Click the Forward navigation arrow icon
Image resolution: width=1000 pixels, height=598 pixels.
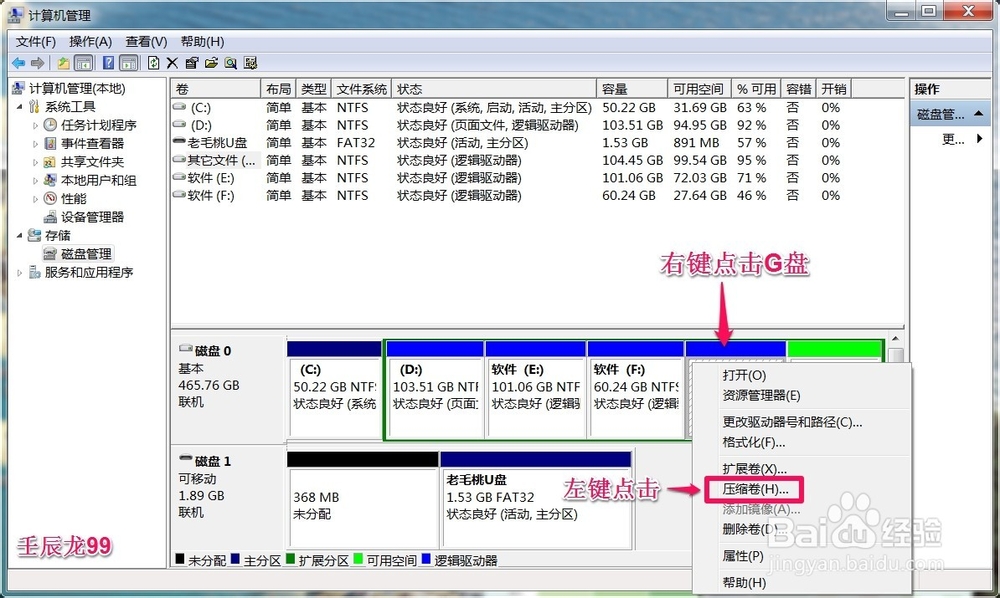[37, 63]
